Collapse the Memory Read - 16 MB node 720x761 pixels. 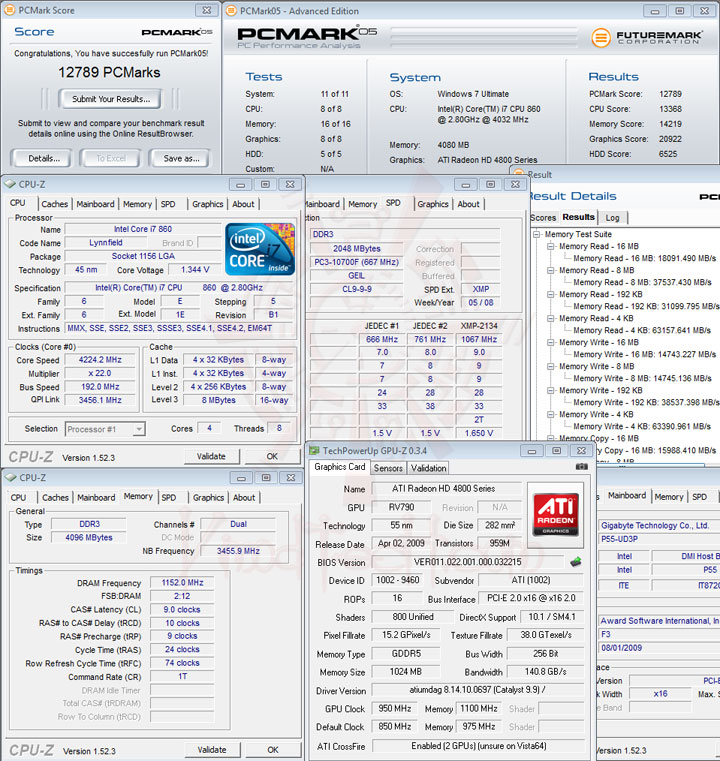tap(551, 247)
